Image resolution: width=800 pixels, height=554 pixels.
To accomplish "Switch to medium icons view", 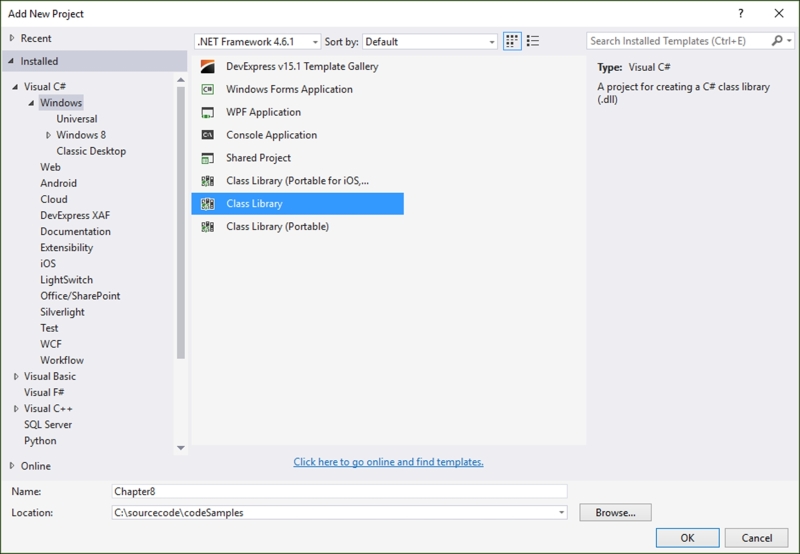I will [x=512, y=41].
